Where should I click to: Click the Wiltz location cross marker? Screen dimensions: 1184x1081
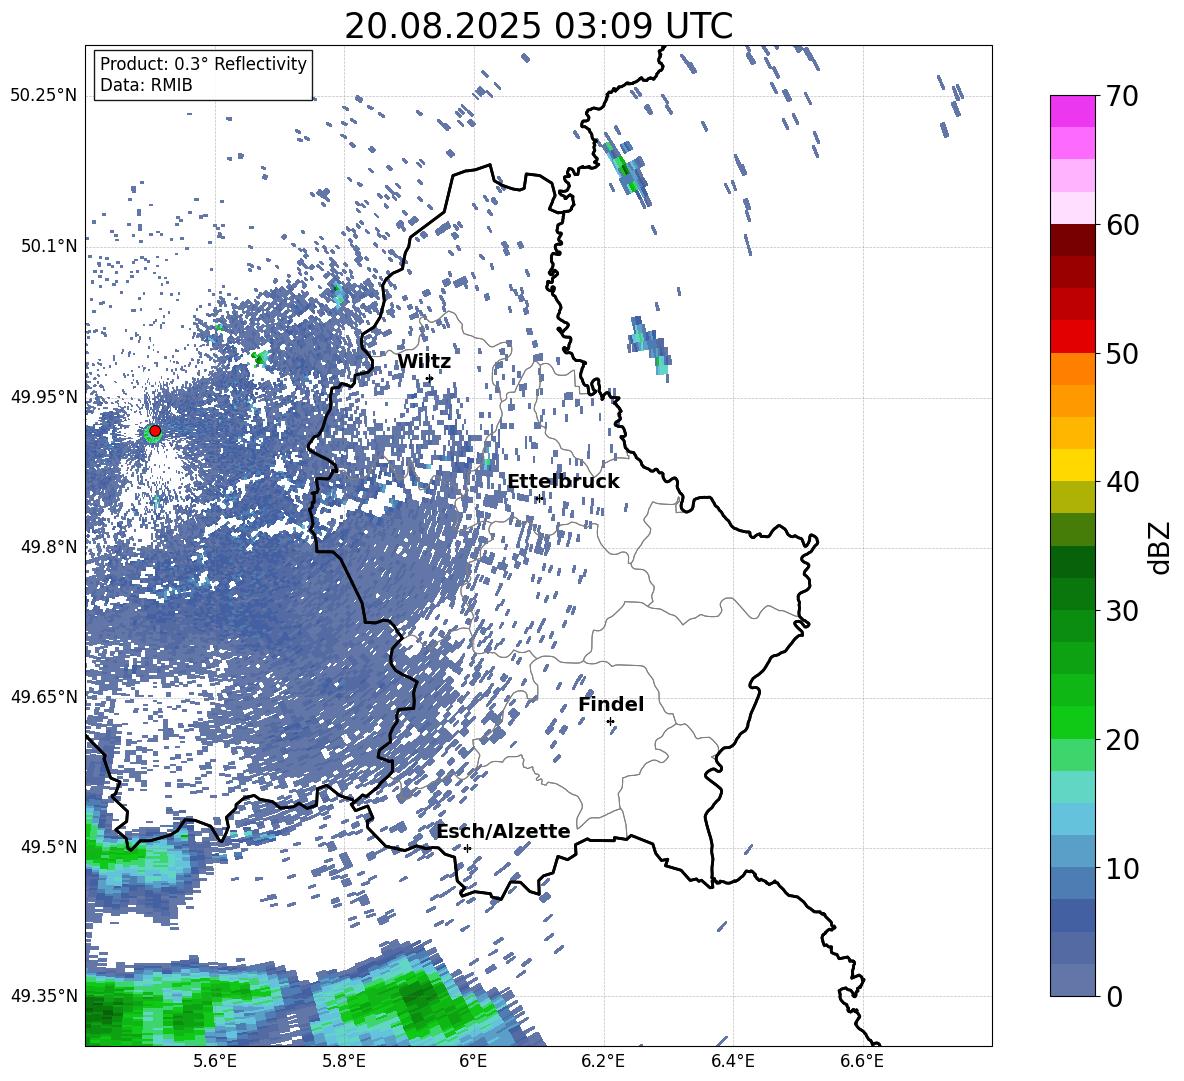click(x=430, y=379)
